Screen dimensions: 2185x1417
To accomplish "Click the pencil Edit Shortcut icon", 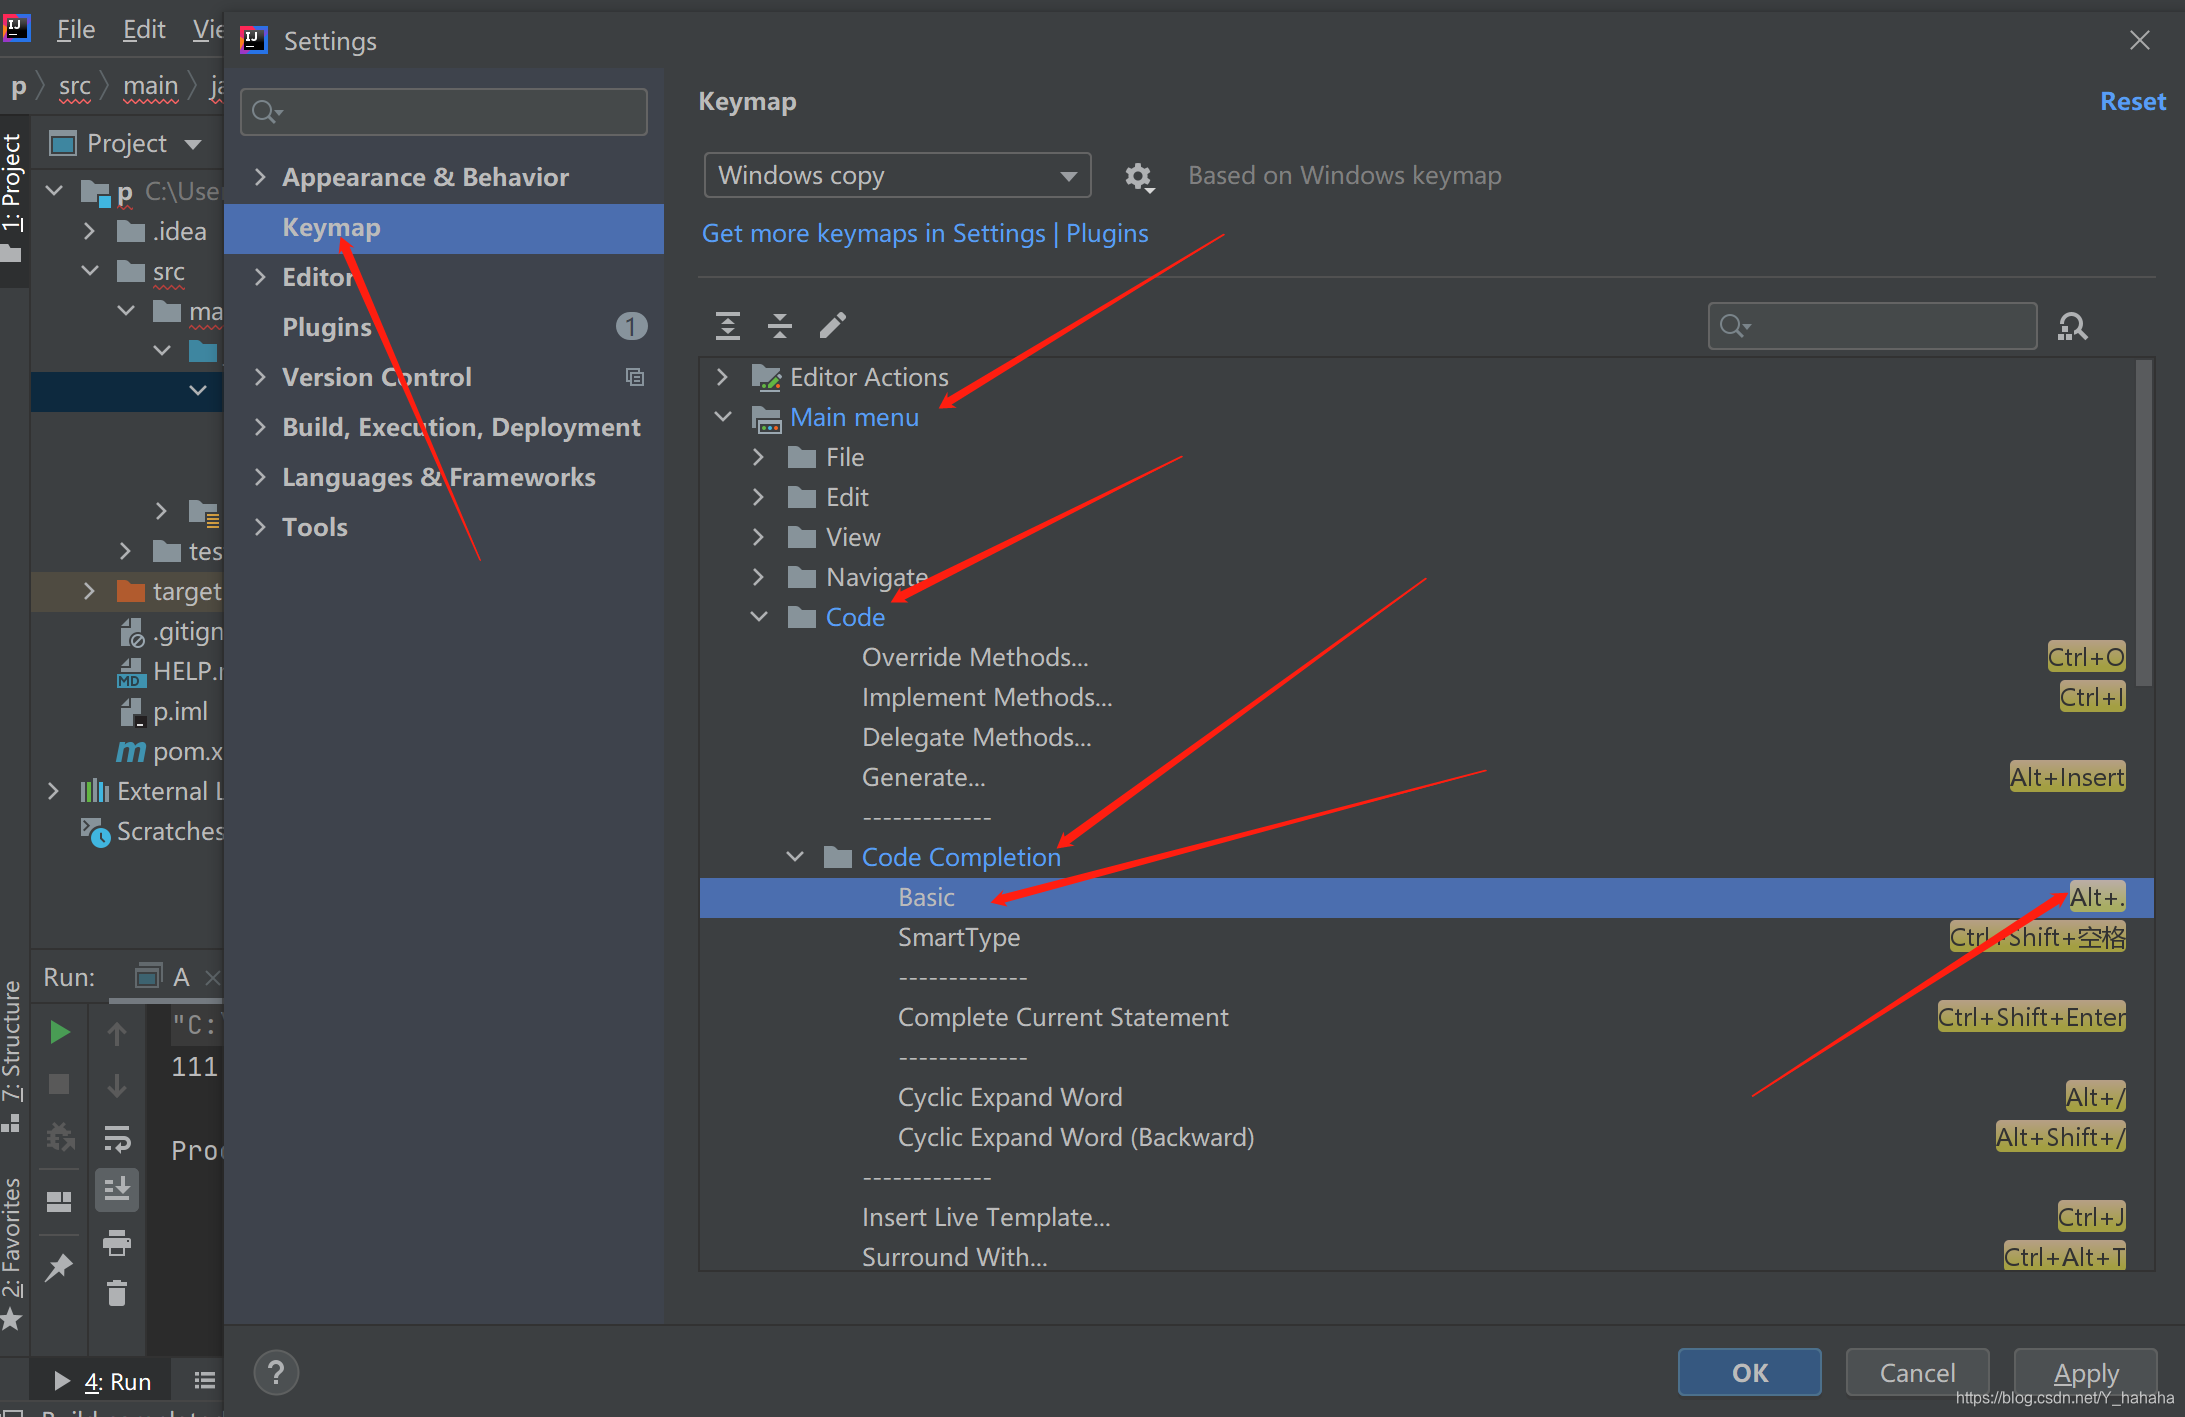I will pyautogui.click(x=832, y=325).
